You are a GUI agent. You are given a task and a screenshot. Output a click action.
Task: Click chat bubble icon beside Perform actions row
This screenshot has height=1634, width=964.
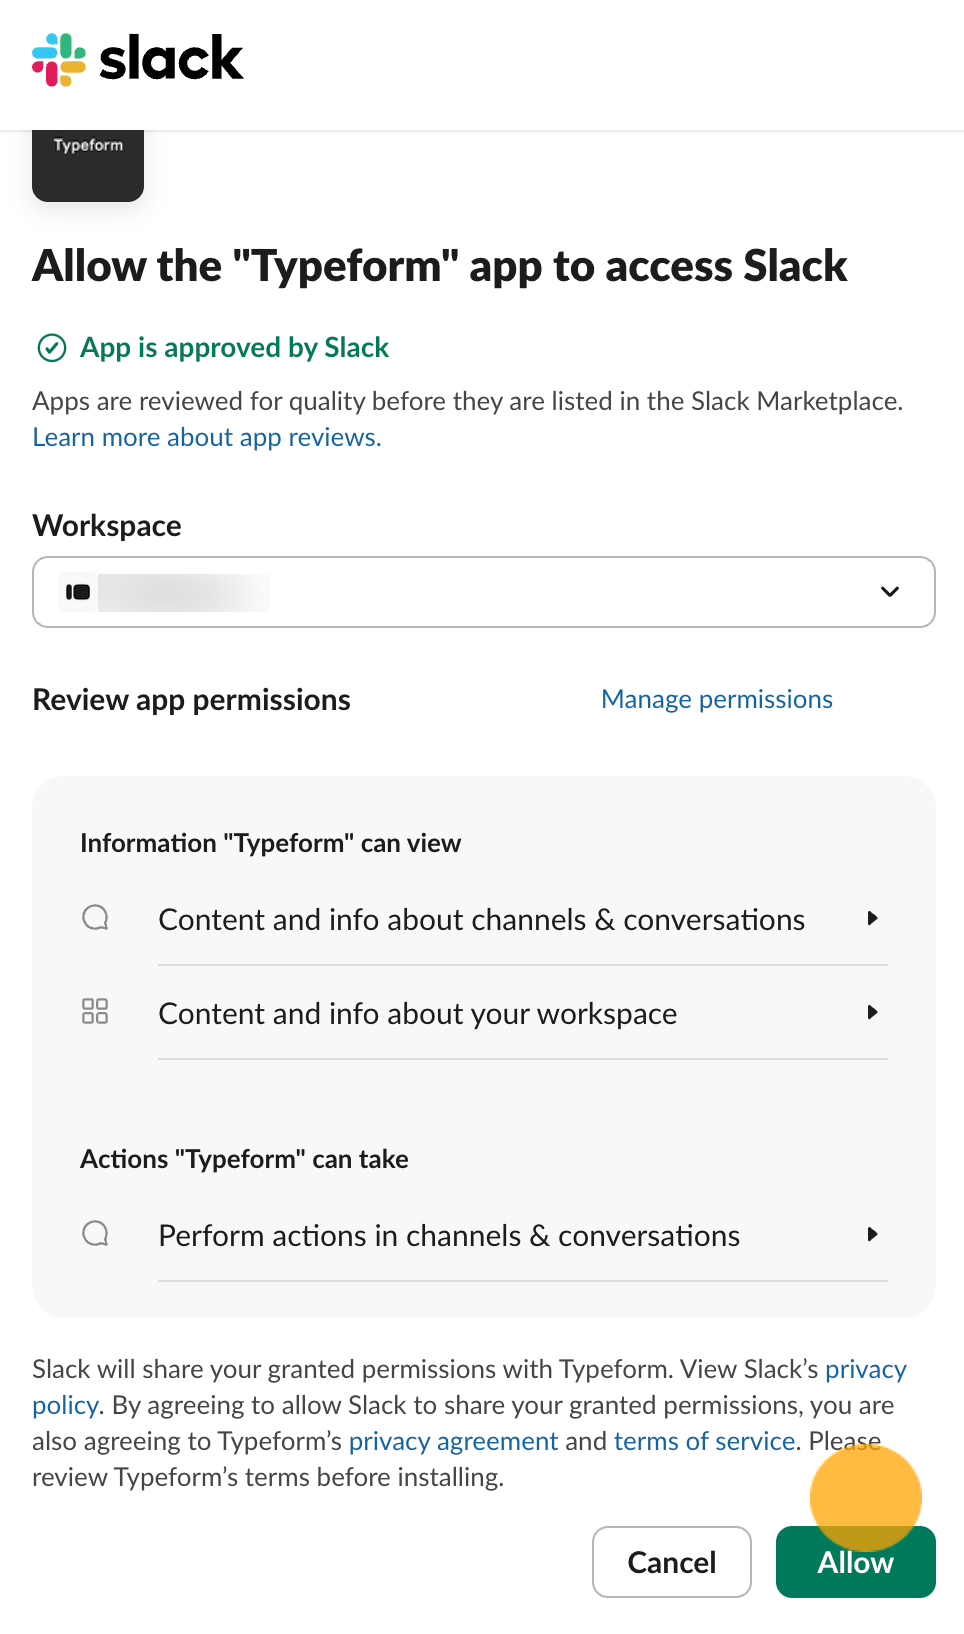[x=95, y=1234]
